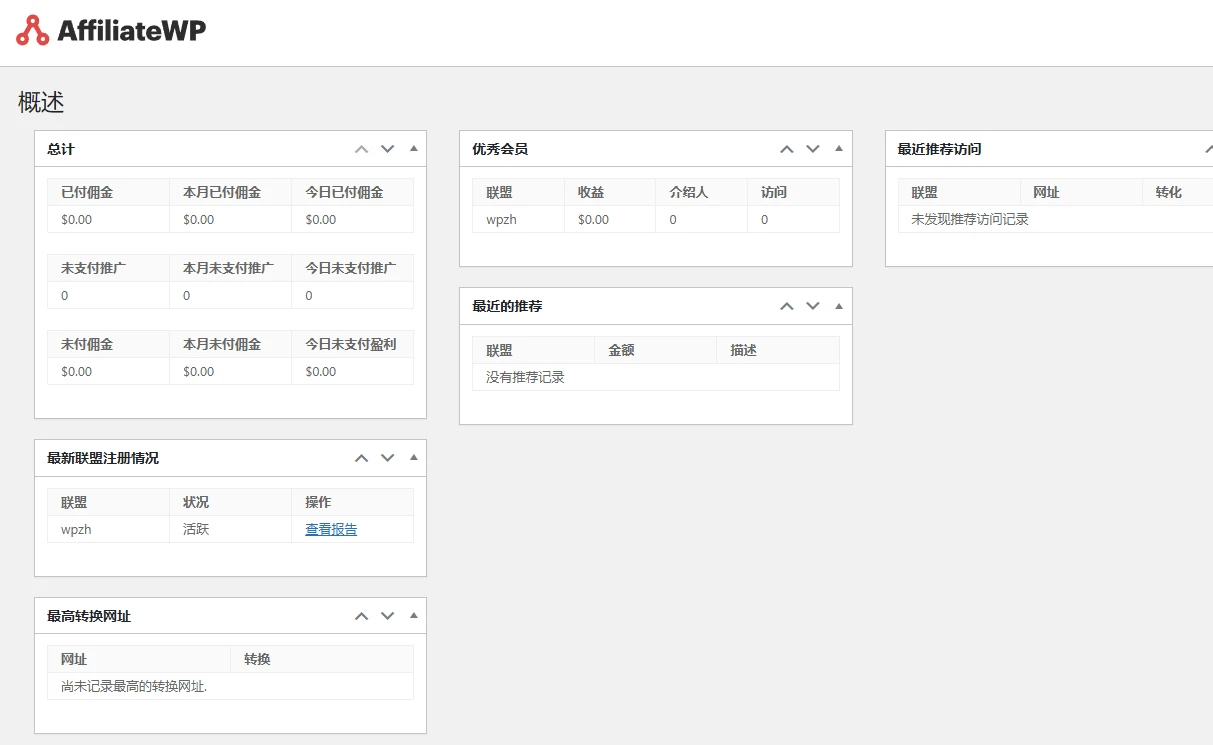Click the 最近推荐访问 panel title bar
This screenshot has width=1213, height=745.
[x=941, y=148]
